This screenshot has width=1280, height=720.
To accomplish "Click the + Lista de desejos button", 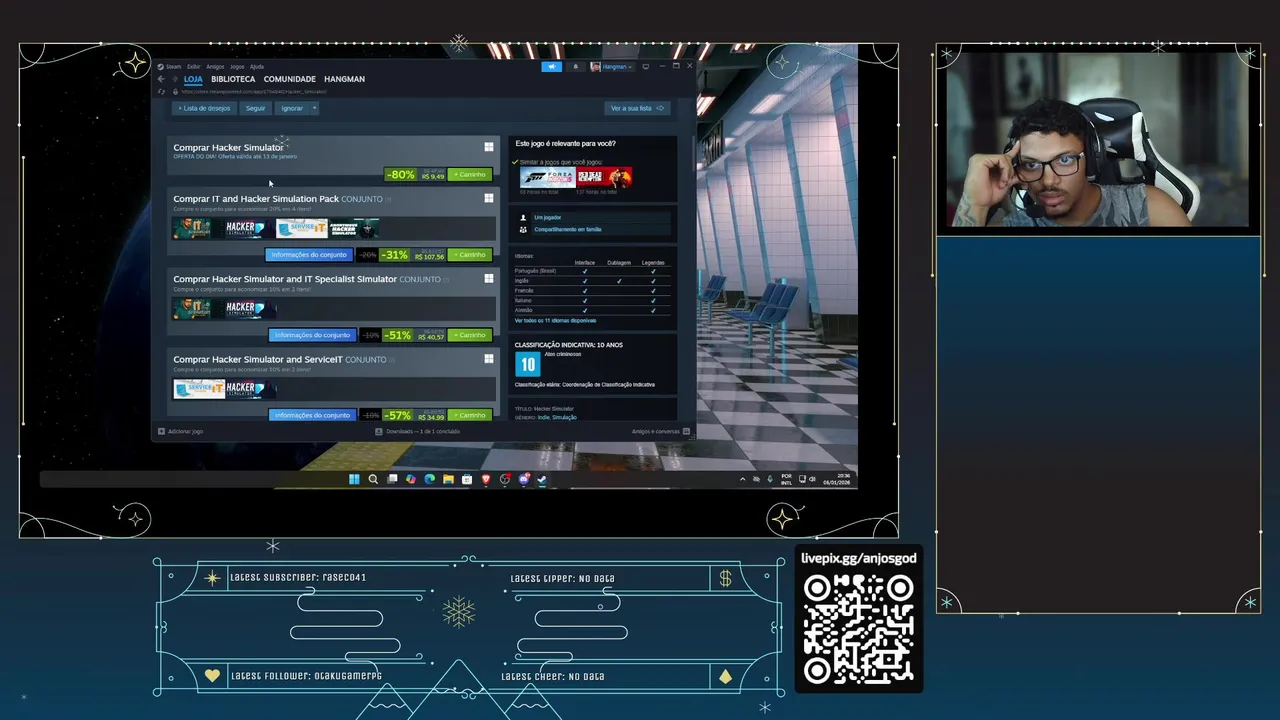I will pyautogui.click(x=204, y=108).
